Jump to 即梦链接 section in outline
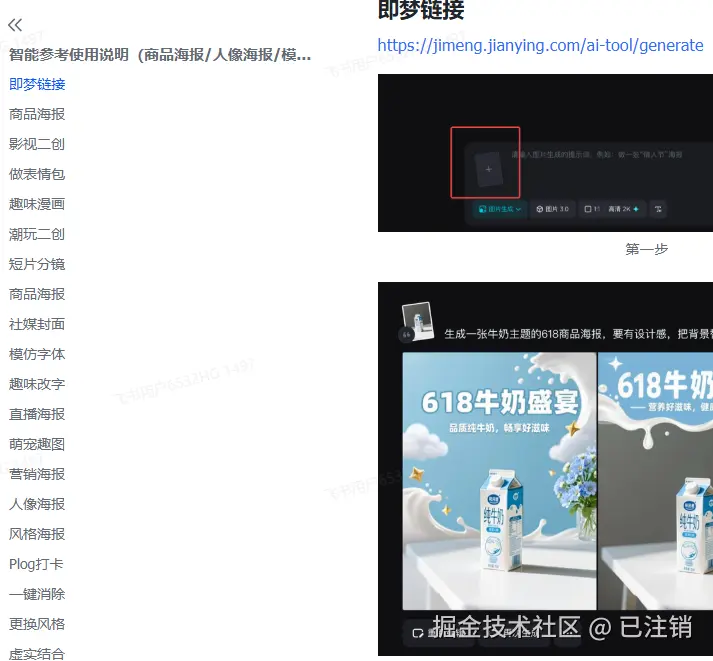713x661 pixels. pyautogui.click(x=37, y=84)
